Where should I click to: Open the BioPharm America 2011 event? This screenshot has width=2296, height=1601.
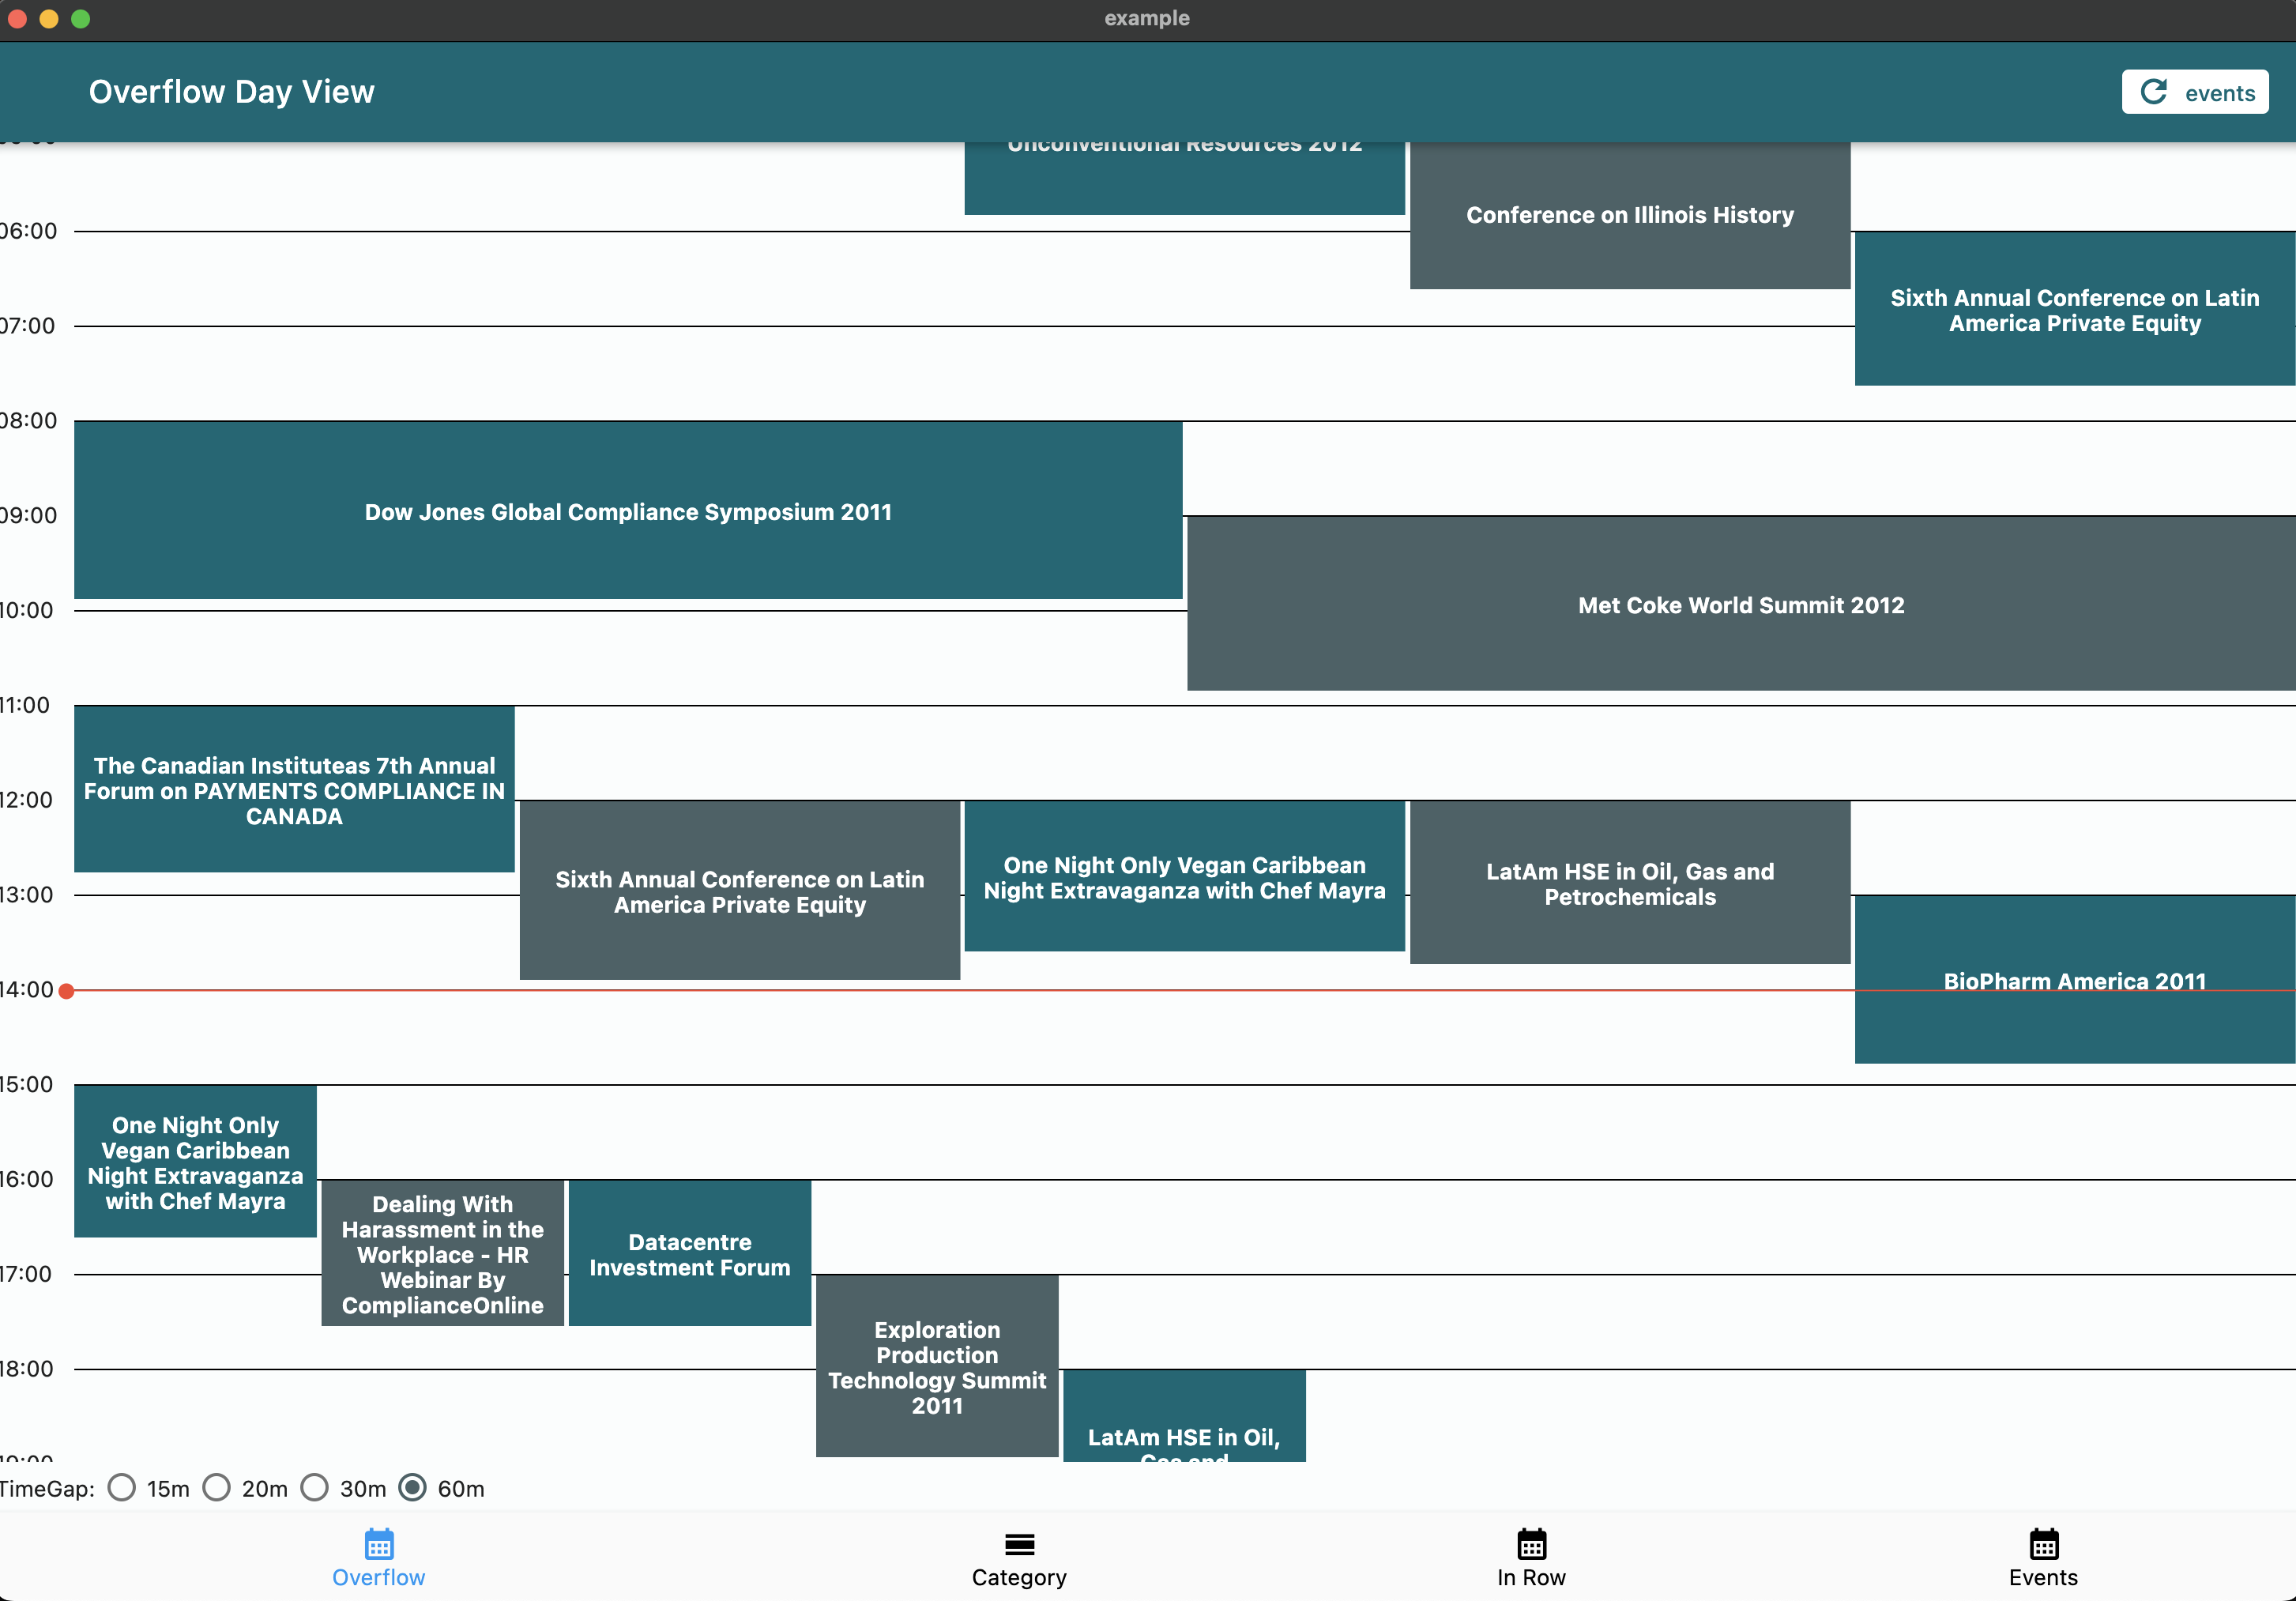tap(2074, 980)
